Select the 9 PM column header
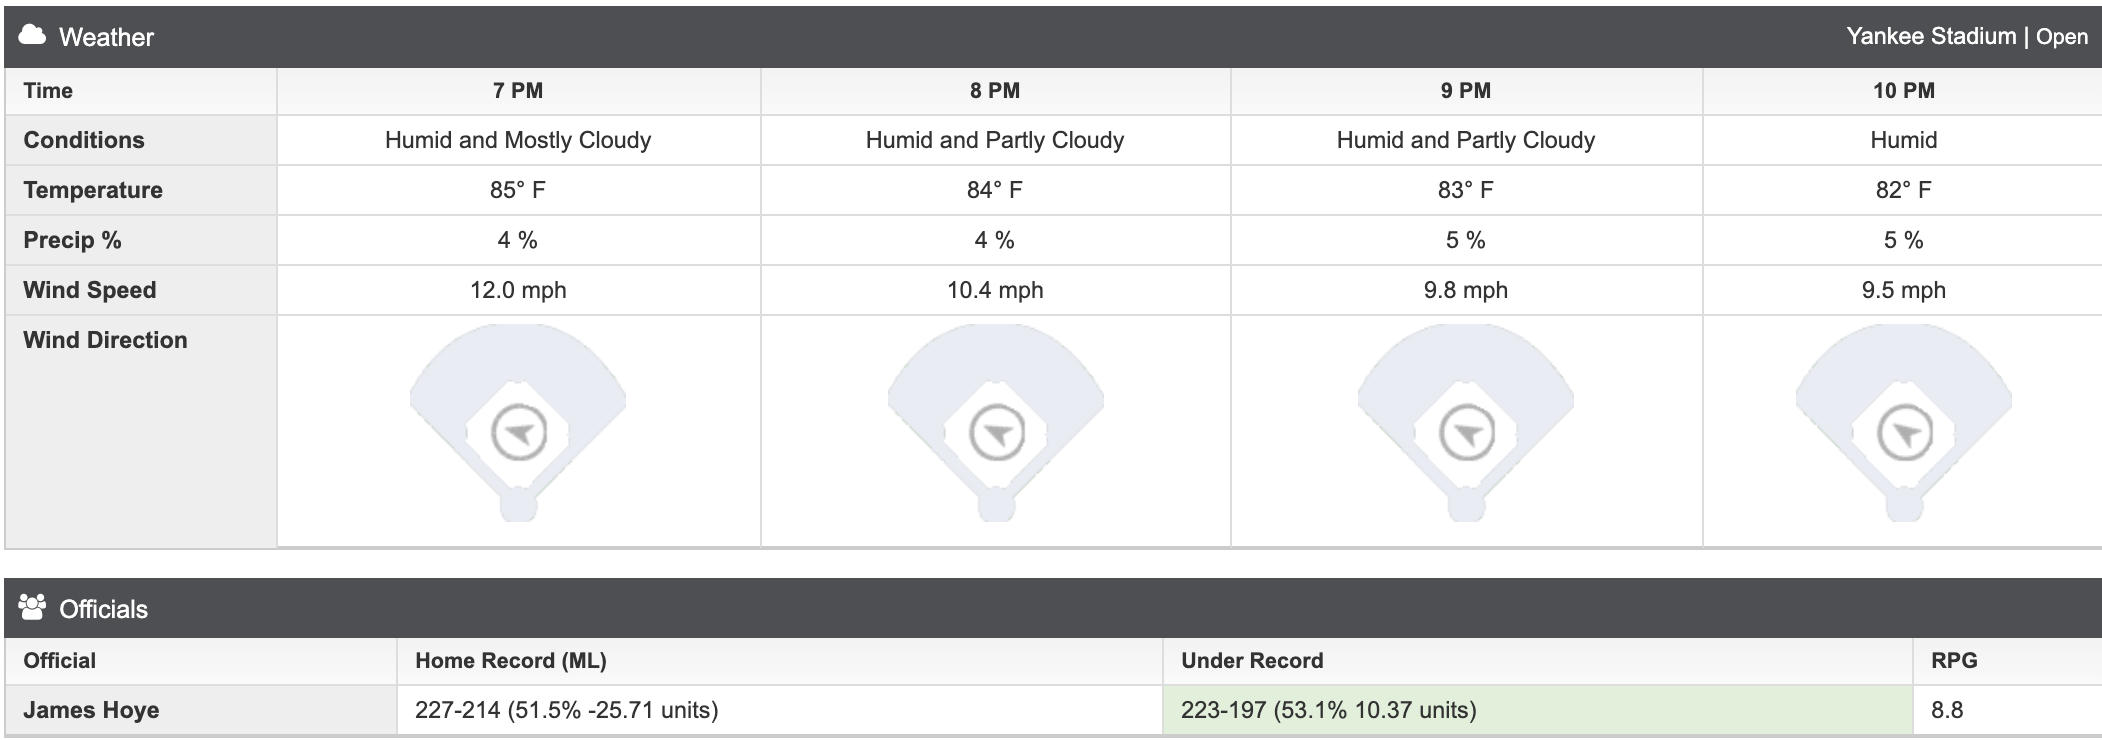The width and height of the screenshot is (2102, 740). (1466, 91)
